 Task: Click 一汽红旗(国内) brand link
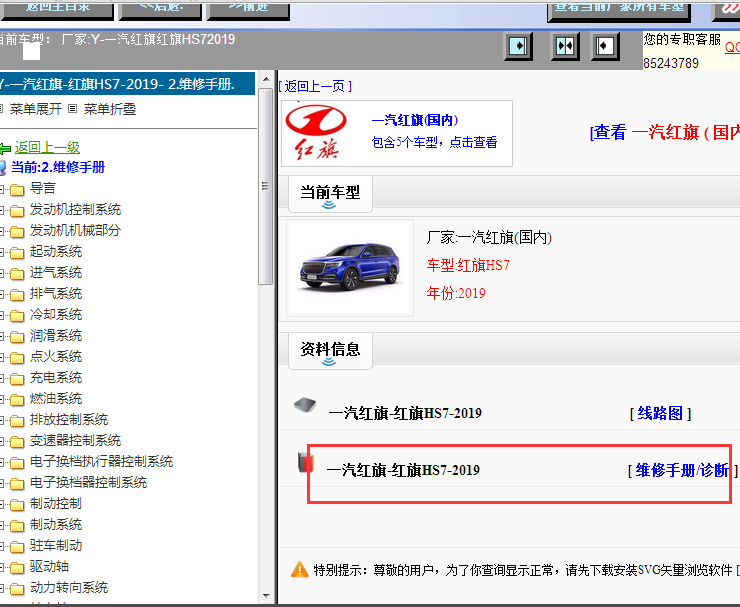click(x=415, y=120)
